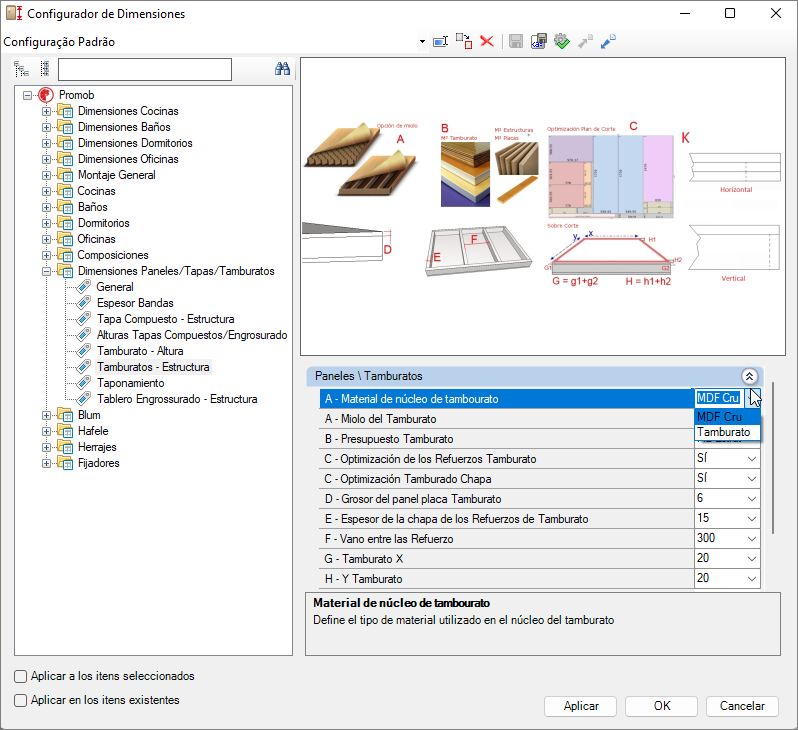
Task: Select Tablero Engrossurado - Estructura item
Action: [177, 399]
